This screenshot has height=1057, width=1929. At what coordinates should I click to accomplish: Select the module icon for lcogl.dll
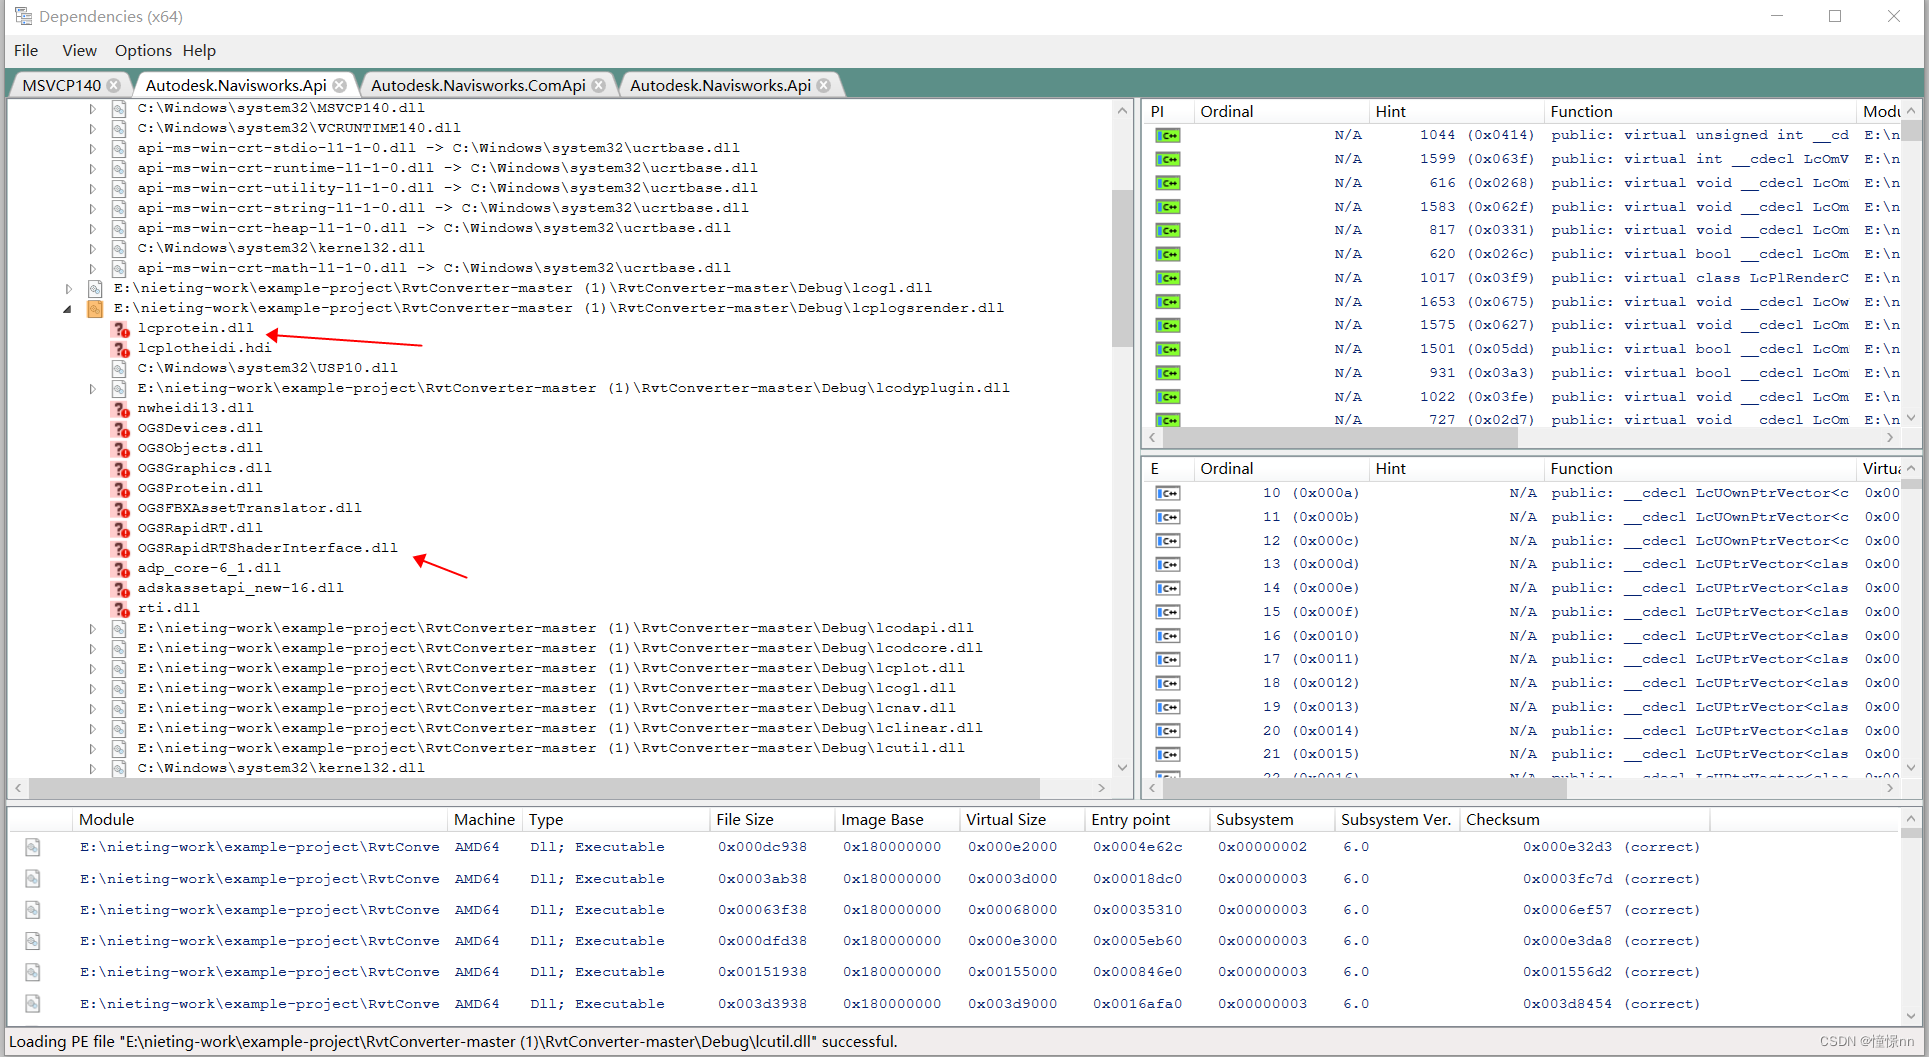(95, 288)
